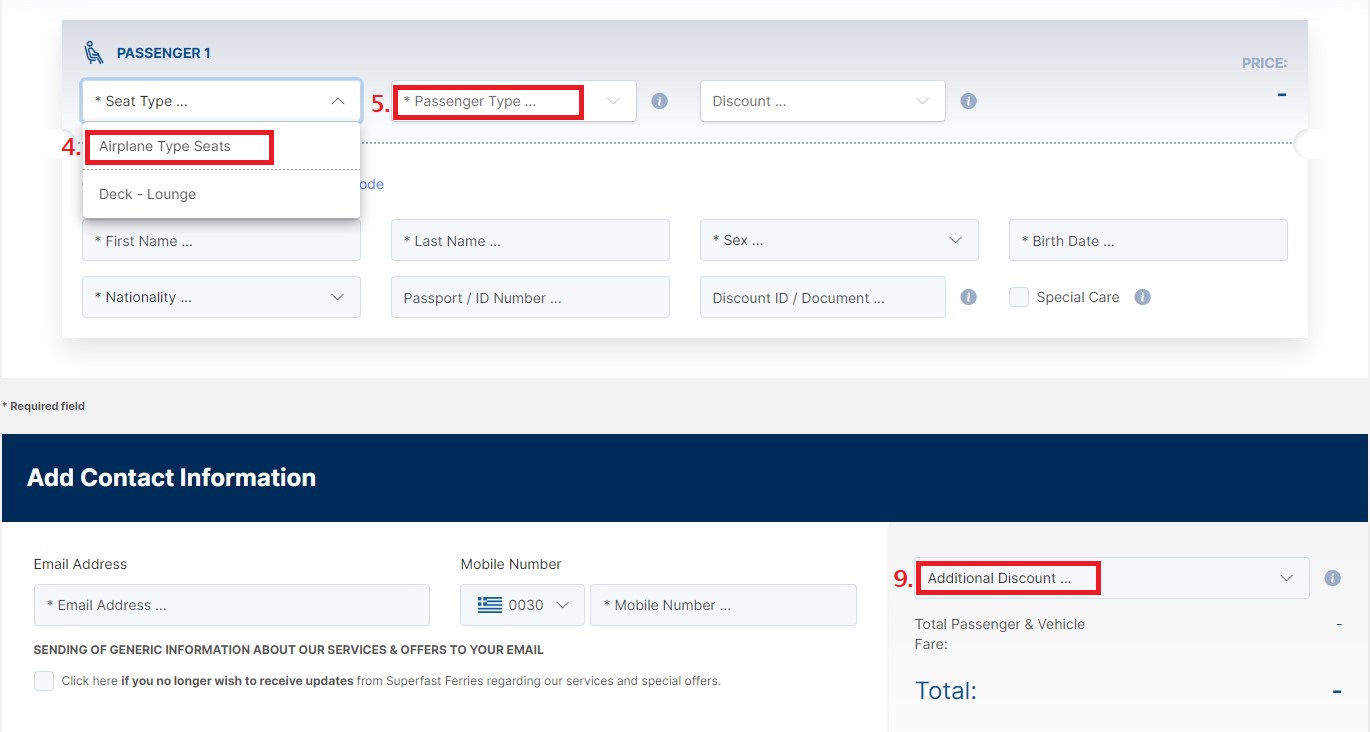Choose Deck - Lounge seat option

[147, 194]
